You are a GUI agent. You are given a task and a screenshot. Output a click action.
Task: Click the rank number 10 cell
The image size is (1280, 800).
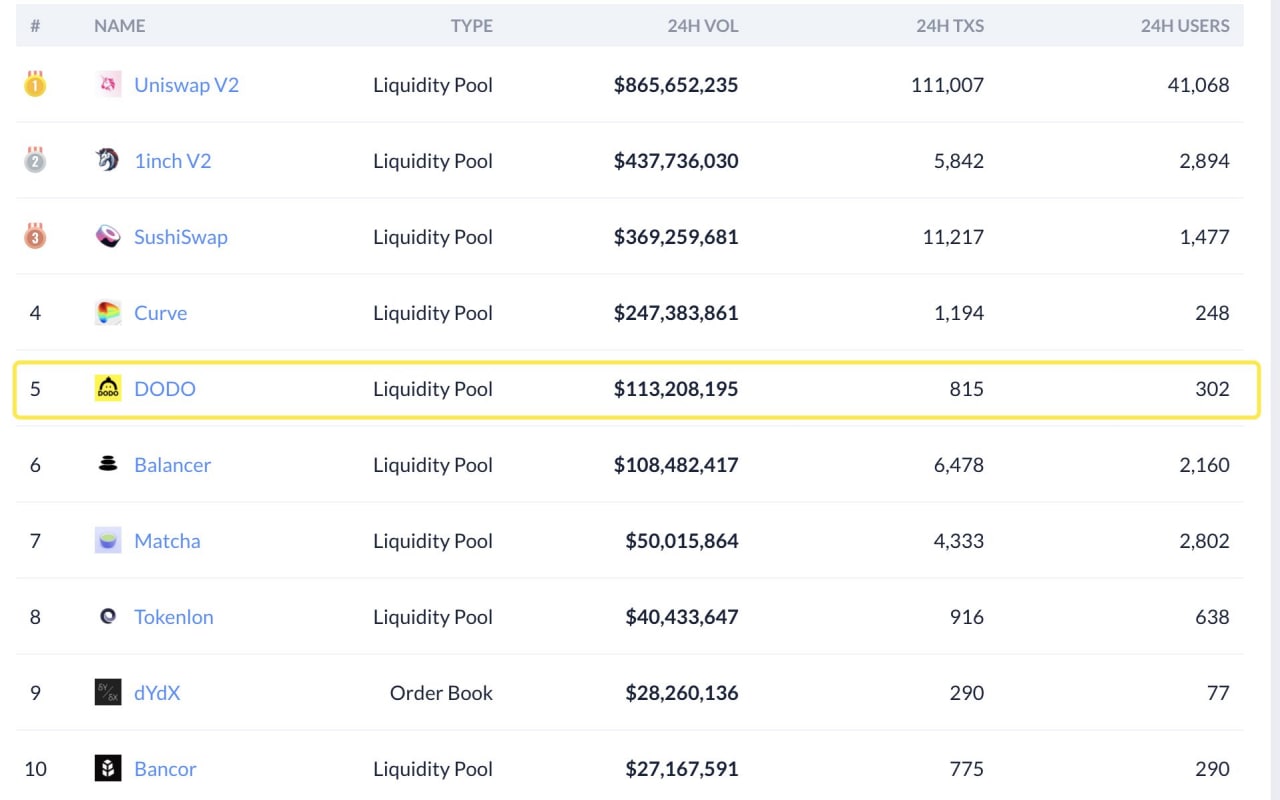(35, 769)
